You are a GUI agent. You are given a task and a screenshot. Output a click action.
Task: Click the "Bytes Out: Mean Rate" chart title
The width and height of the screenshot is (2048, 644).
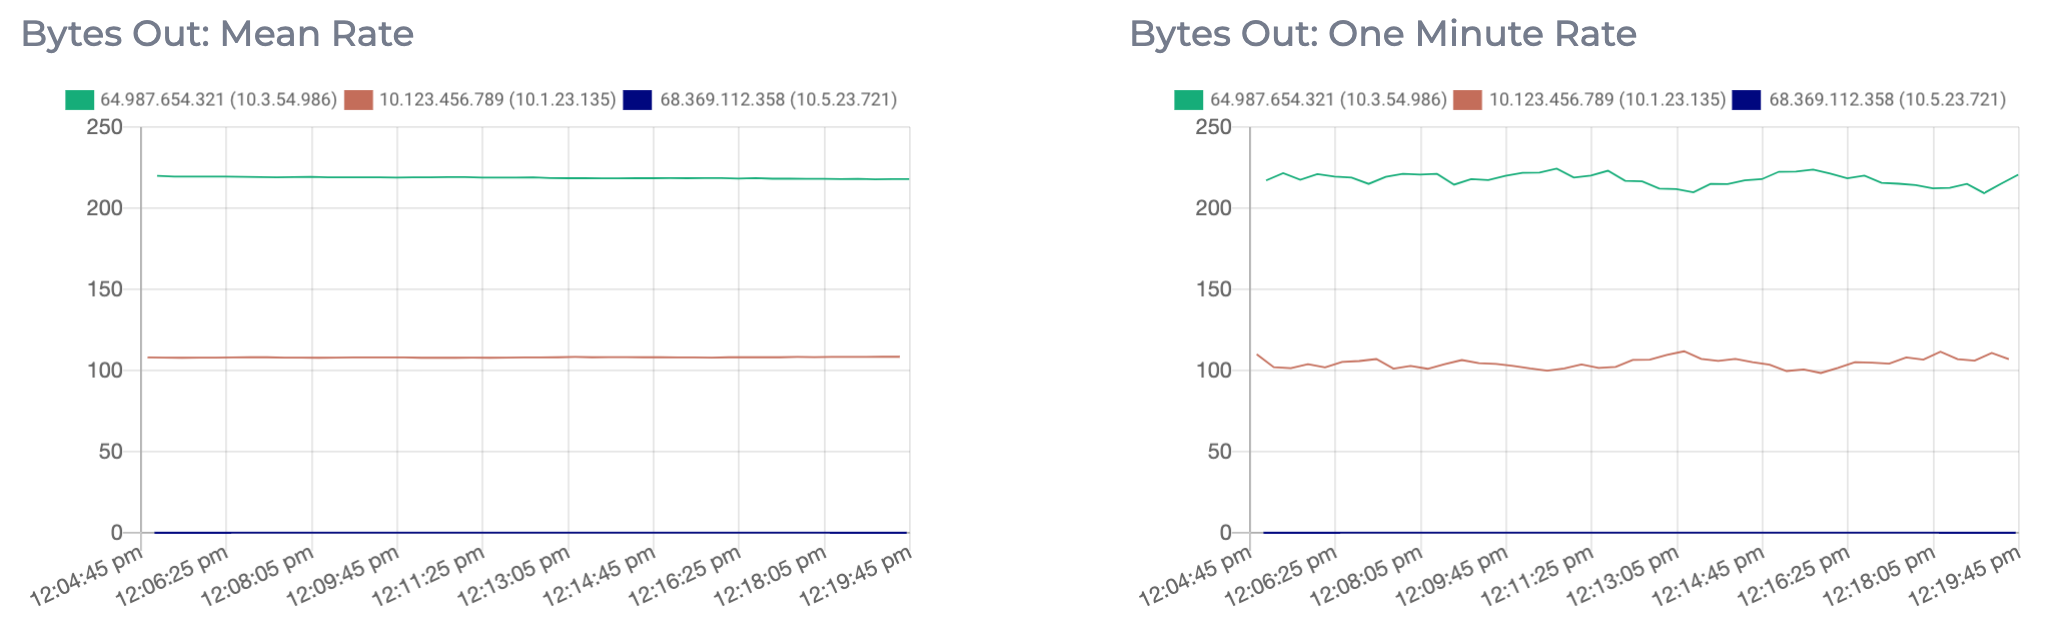[217, 34]
